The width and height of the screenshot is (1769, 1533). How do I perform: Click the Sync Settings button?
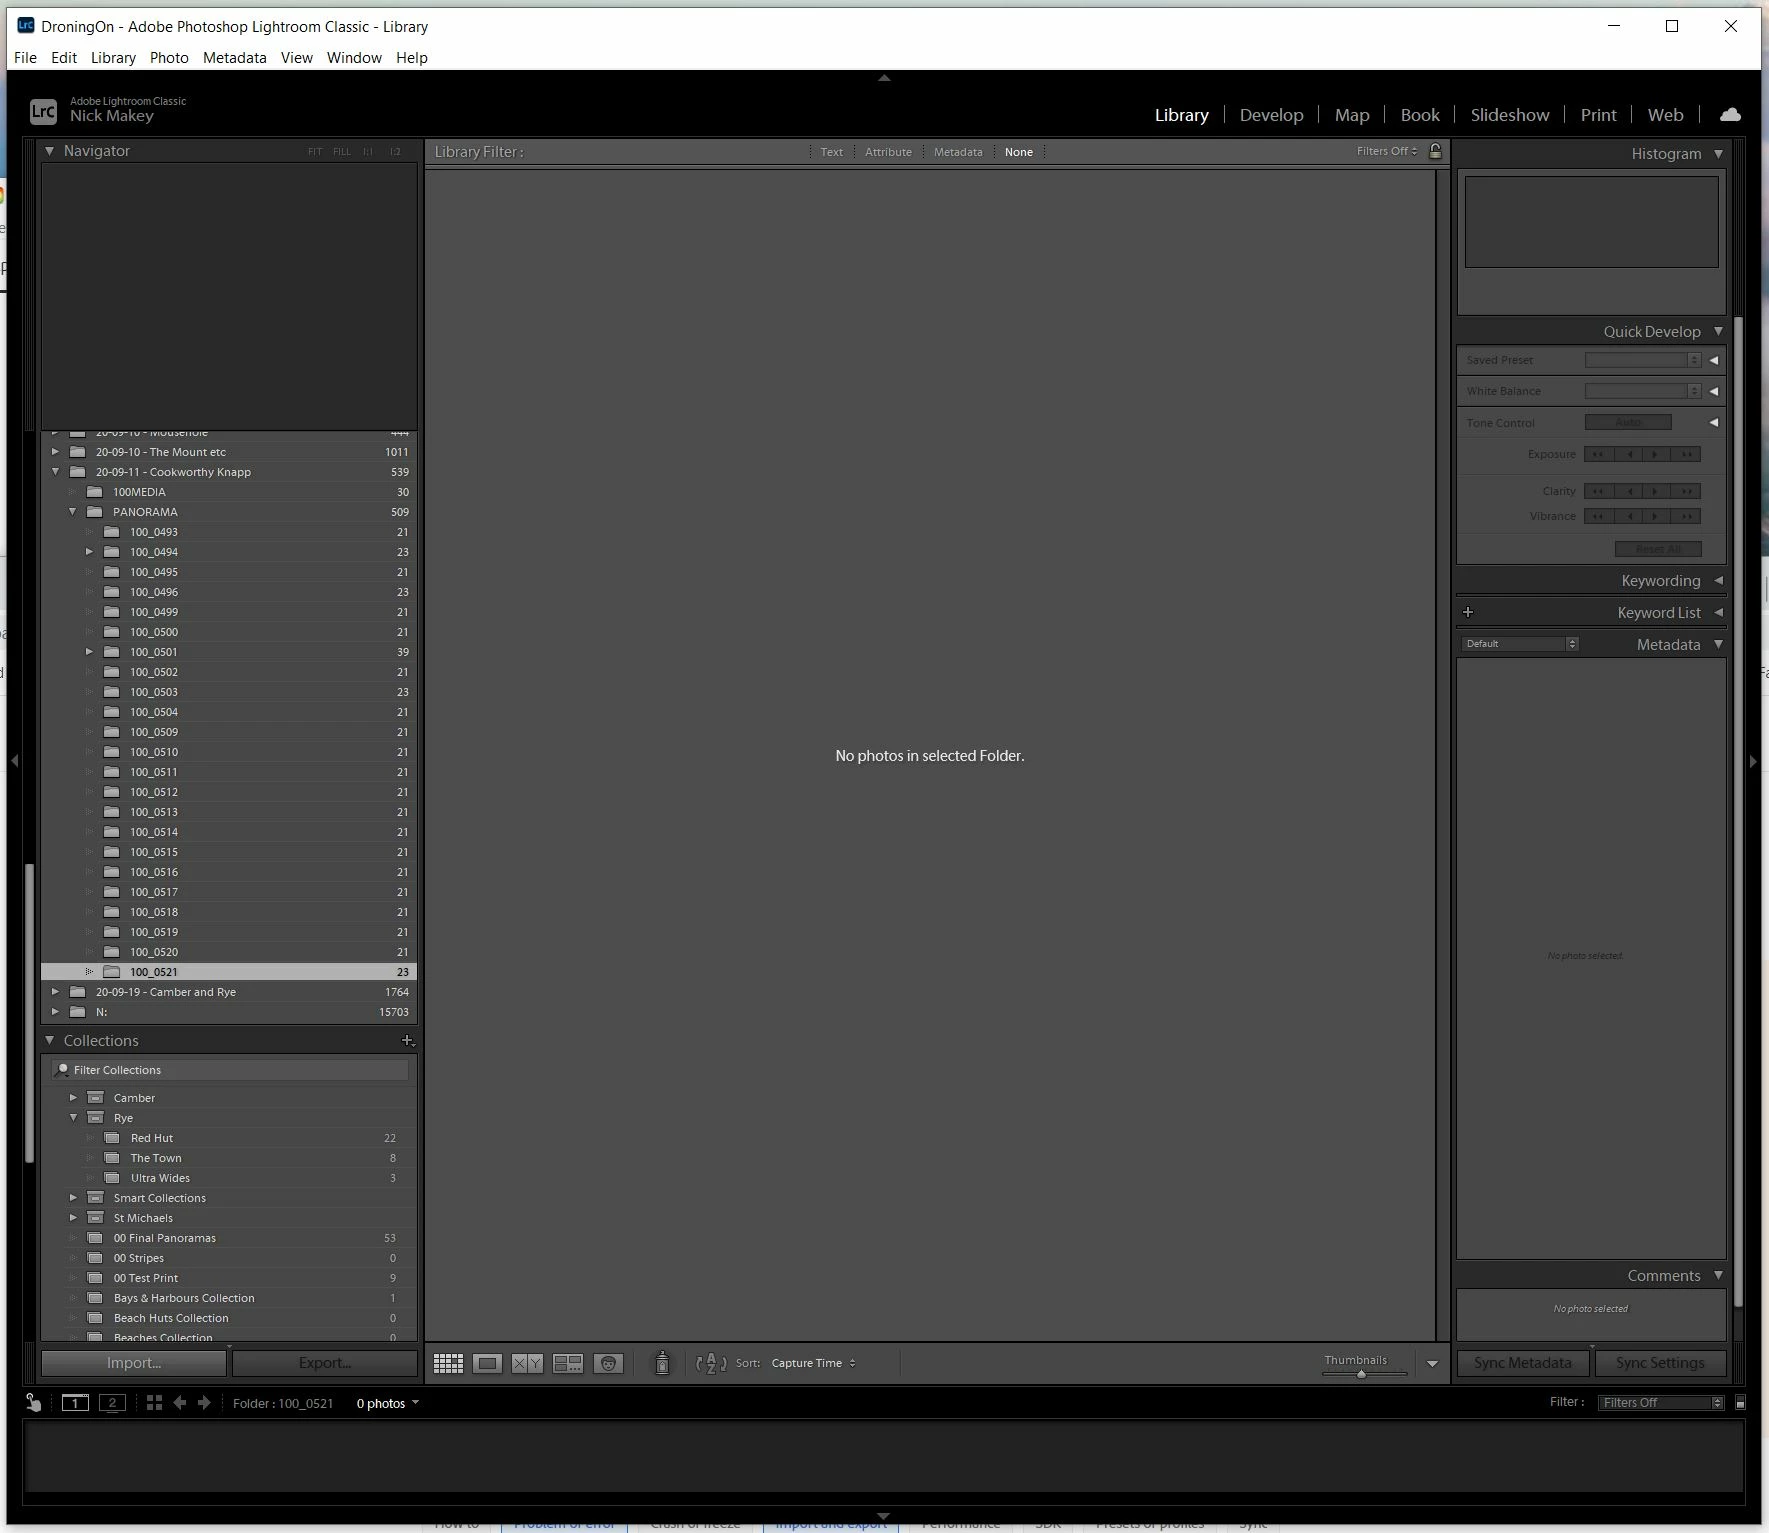pos(1660,1363)
